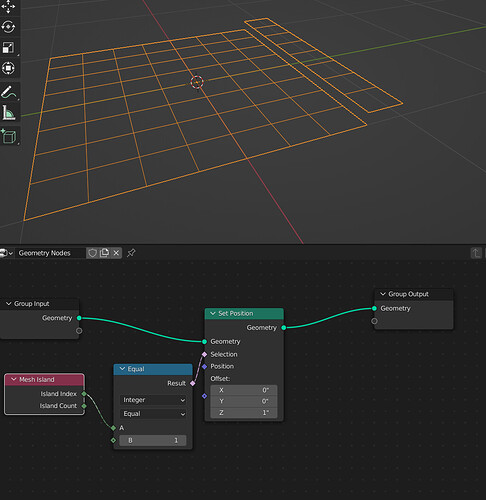486x500 pixels.
Task: Select the Annotate pencil tool
Action: (x=8, y=92)
